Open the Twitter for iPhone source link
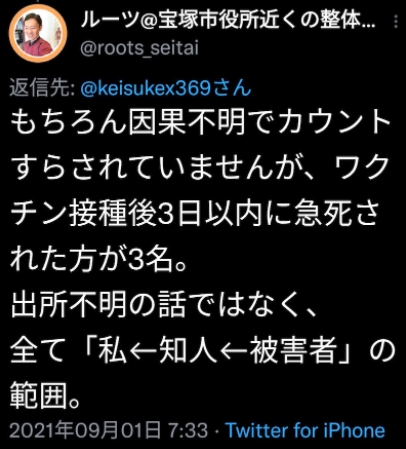Screen dimensions: 406x449 tap(305, 430)
